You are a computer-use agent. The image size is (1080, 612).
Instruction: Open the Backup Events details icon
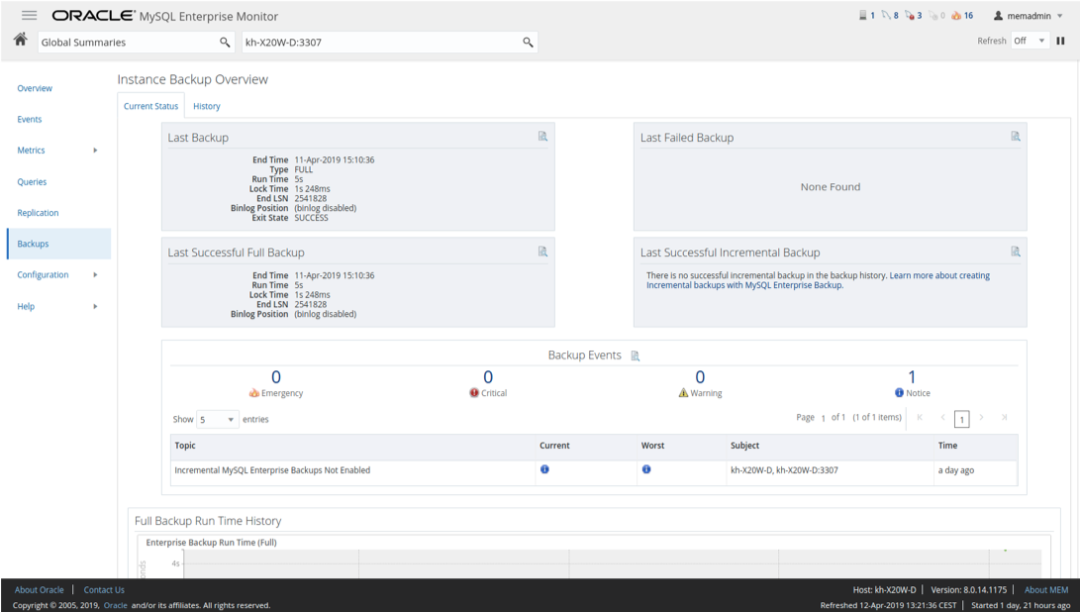[635, 356]
